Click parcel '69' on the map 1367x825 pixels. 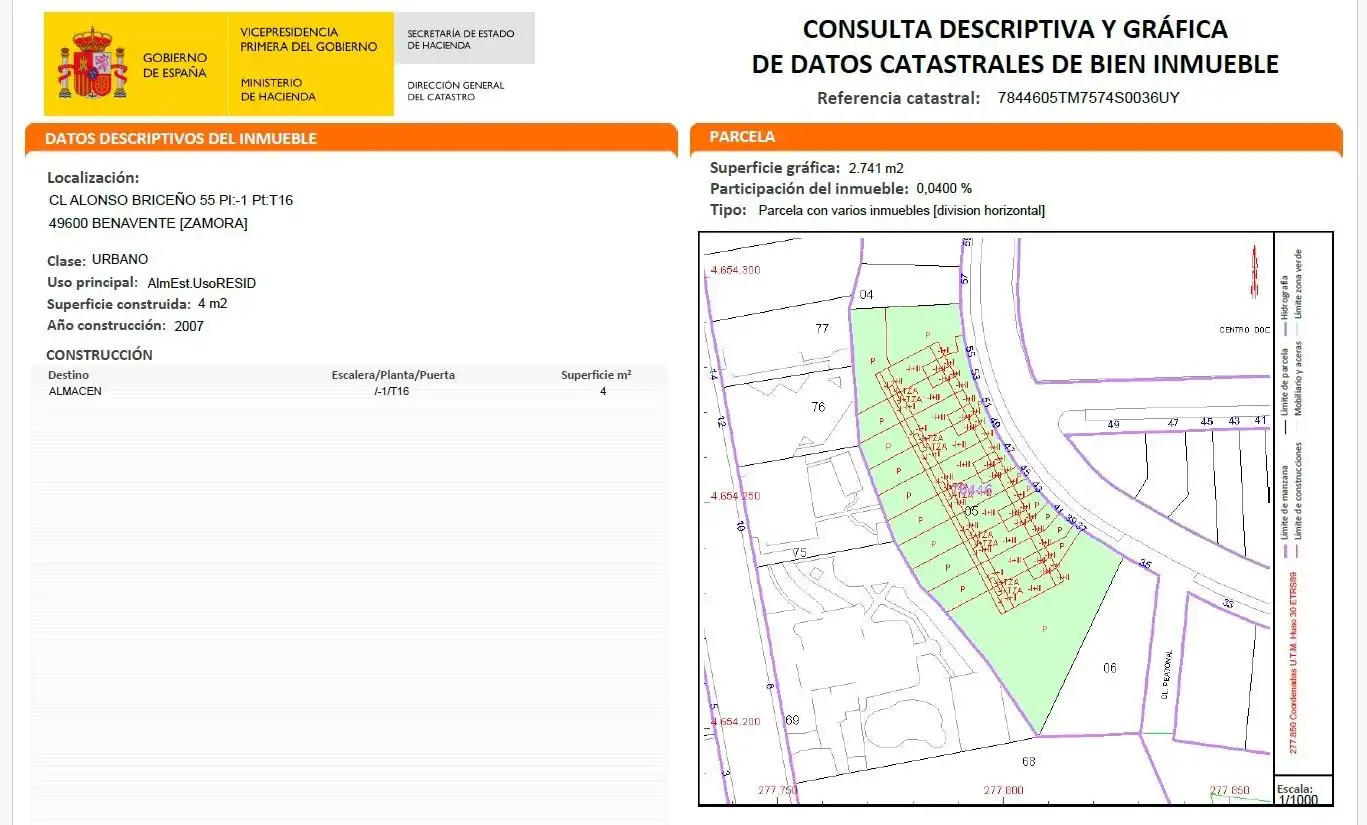793,720
